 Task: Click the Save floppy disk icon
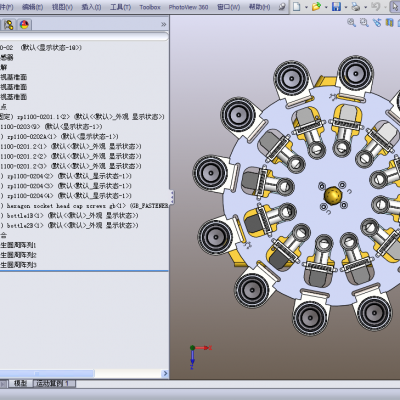(x=336, y=6)
